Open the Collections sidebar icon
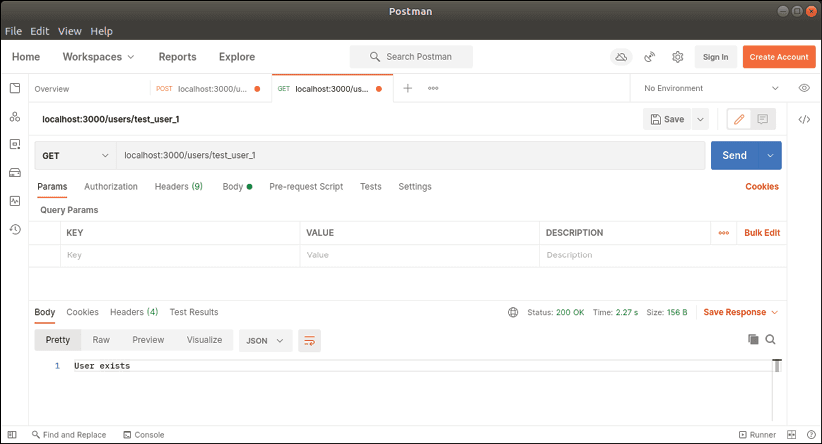This screenshot has width=822, height=444. click(x=15, y=88)
